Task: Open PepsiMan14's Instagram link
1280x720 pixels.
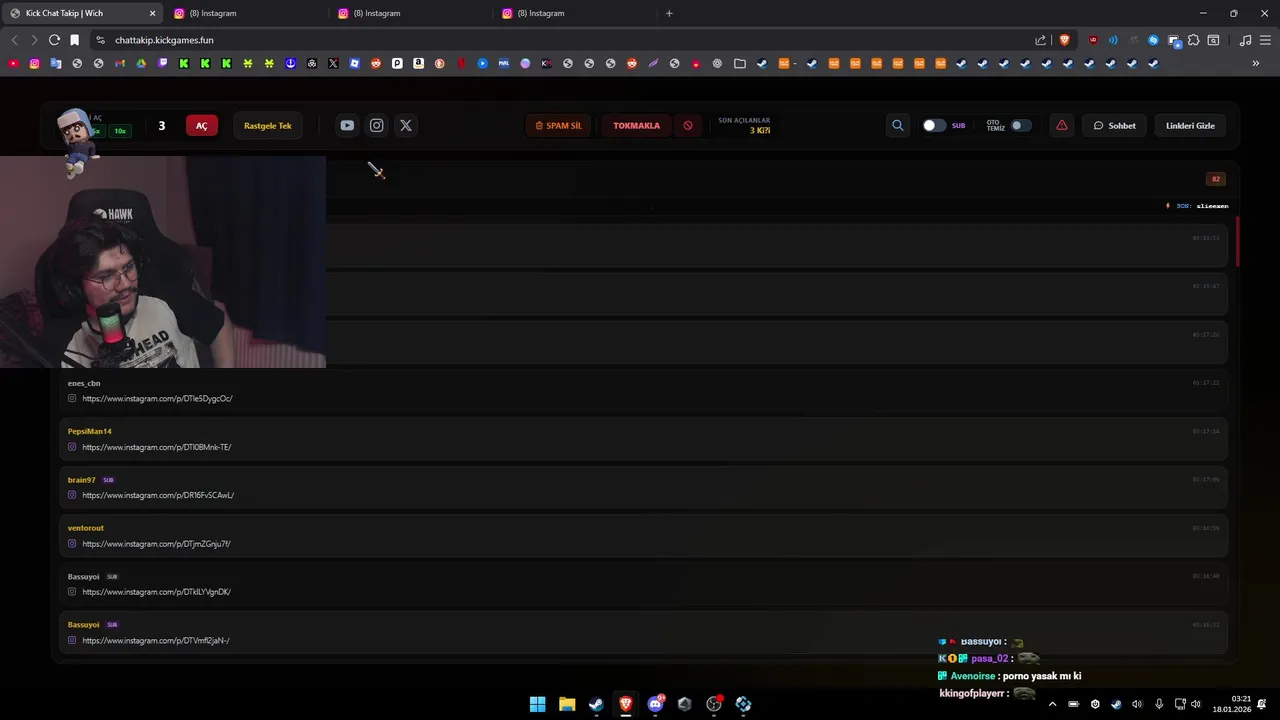Action: click(x=156, y=447)
